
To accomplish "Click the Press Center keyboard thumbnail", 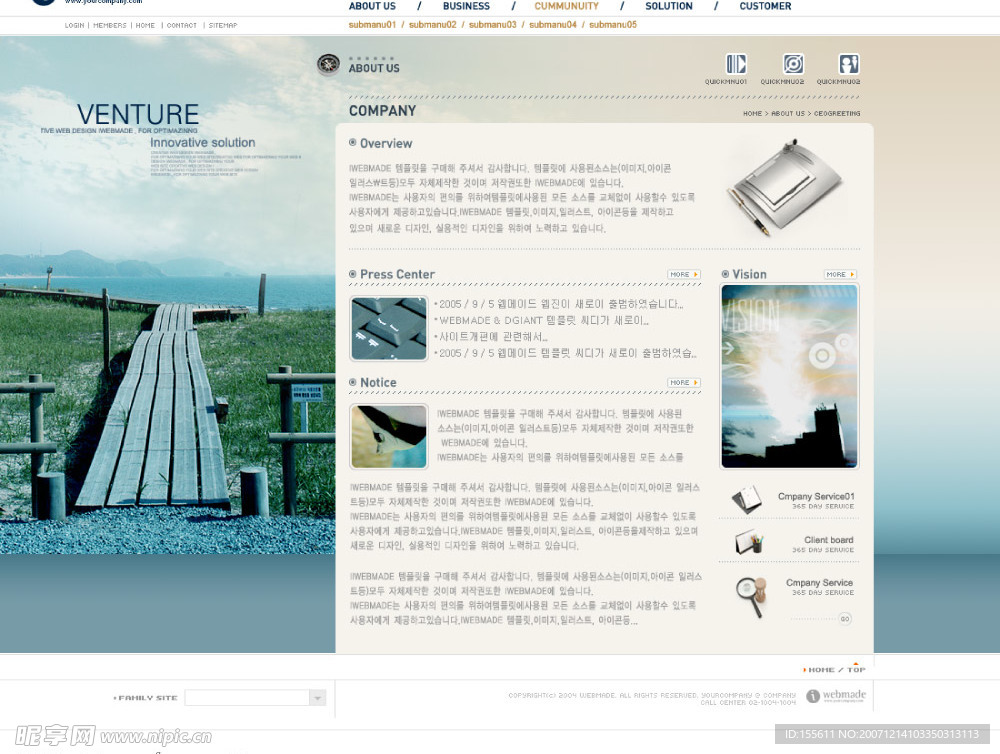I will point(388,329).
